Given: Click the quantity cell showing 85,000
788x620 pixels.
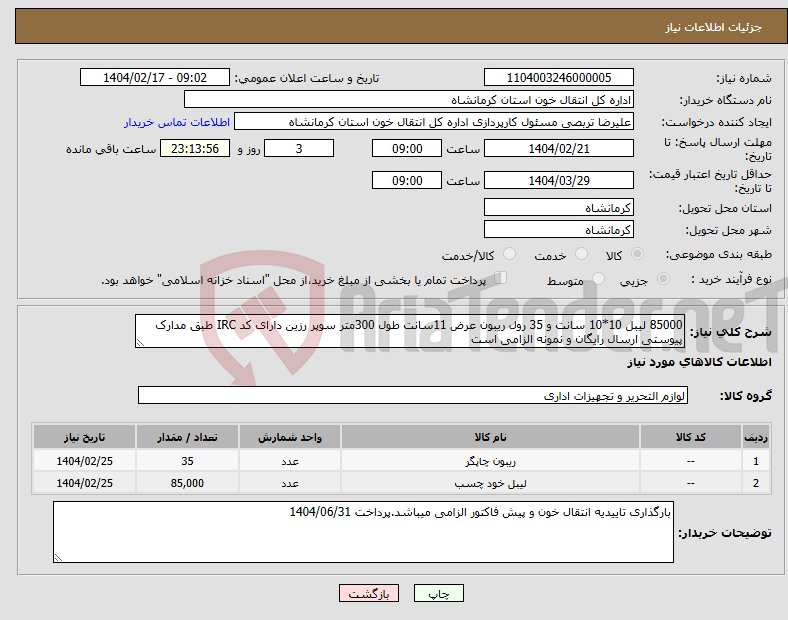Looking at the screenshot, I should [x=187, y=483].
